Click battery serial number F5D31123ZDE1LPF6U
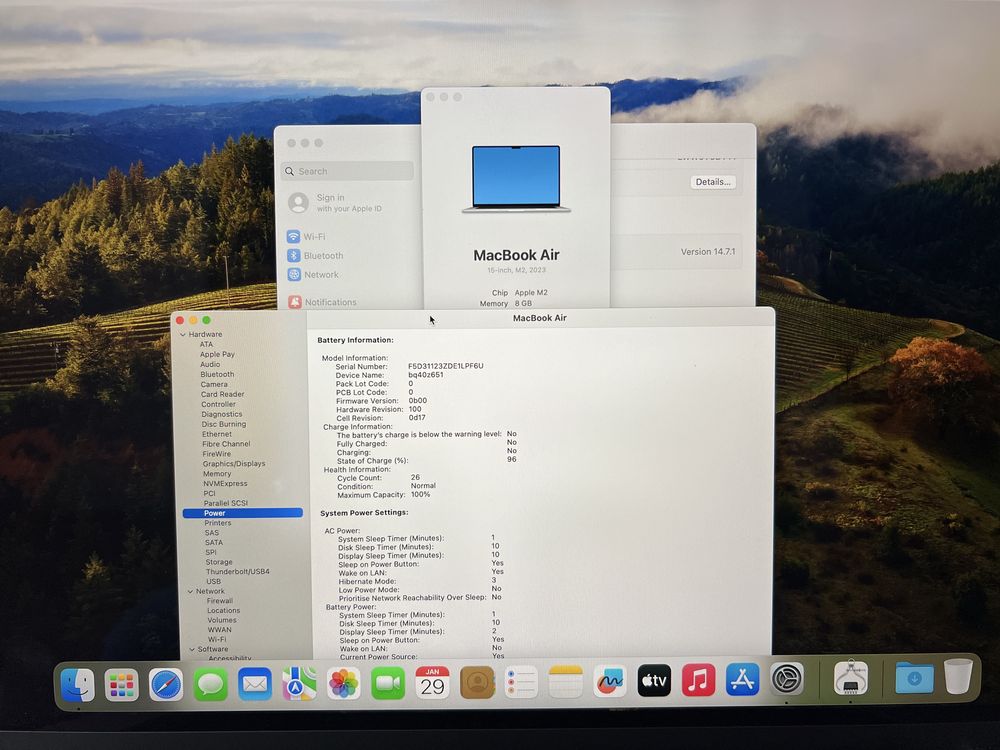The image size is (1000, 750). pyautogui.click(x=446, y=366)
